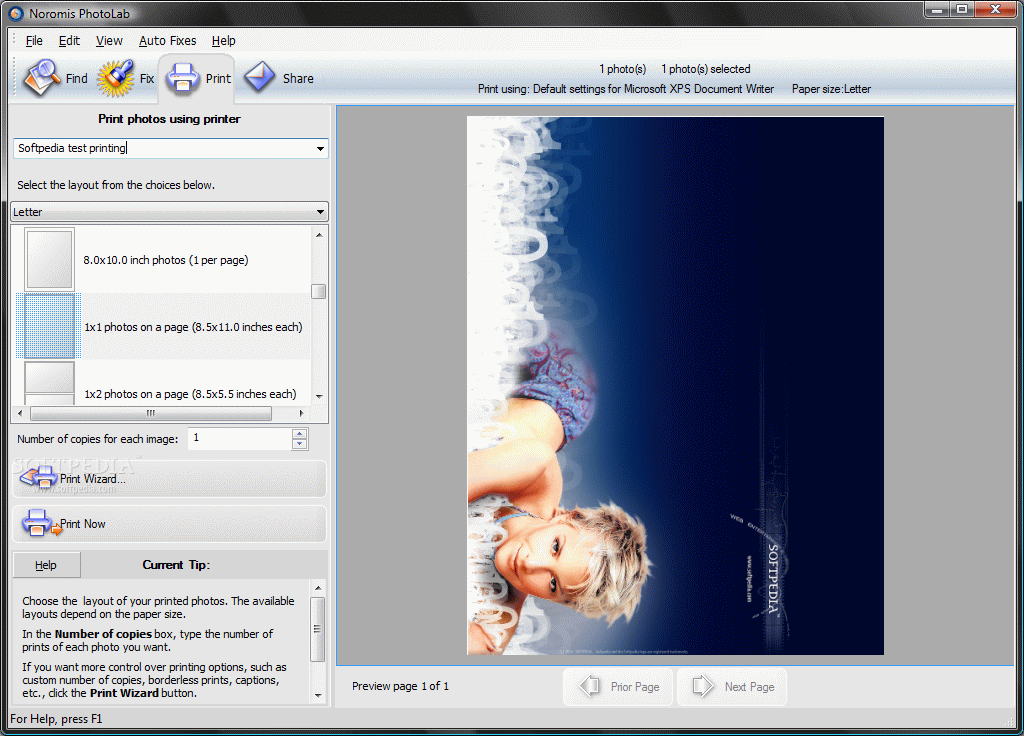Open the File menu

pos(34,40)
